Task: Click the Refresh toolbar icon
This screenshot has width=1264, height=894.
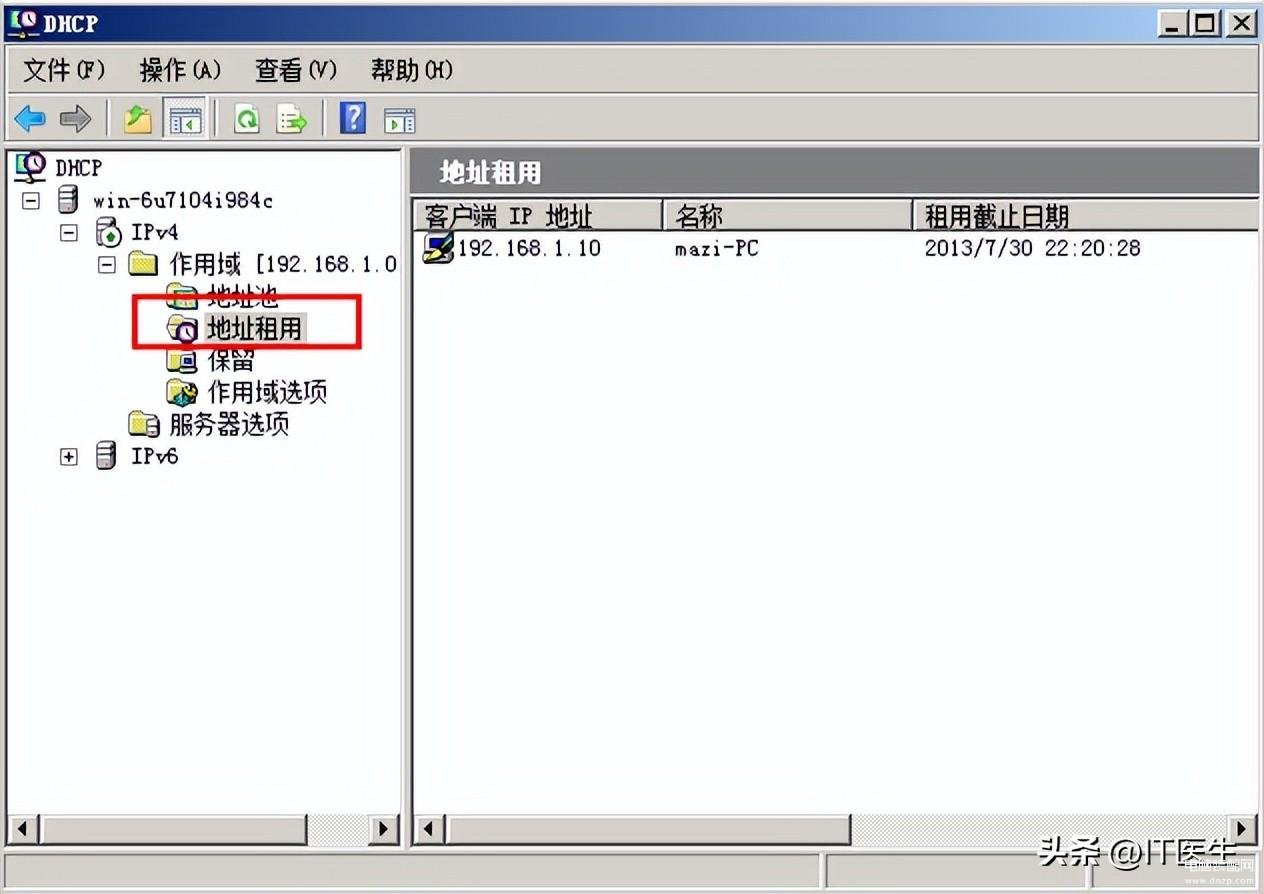Action: tap(246, 120)
